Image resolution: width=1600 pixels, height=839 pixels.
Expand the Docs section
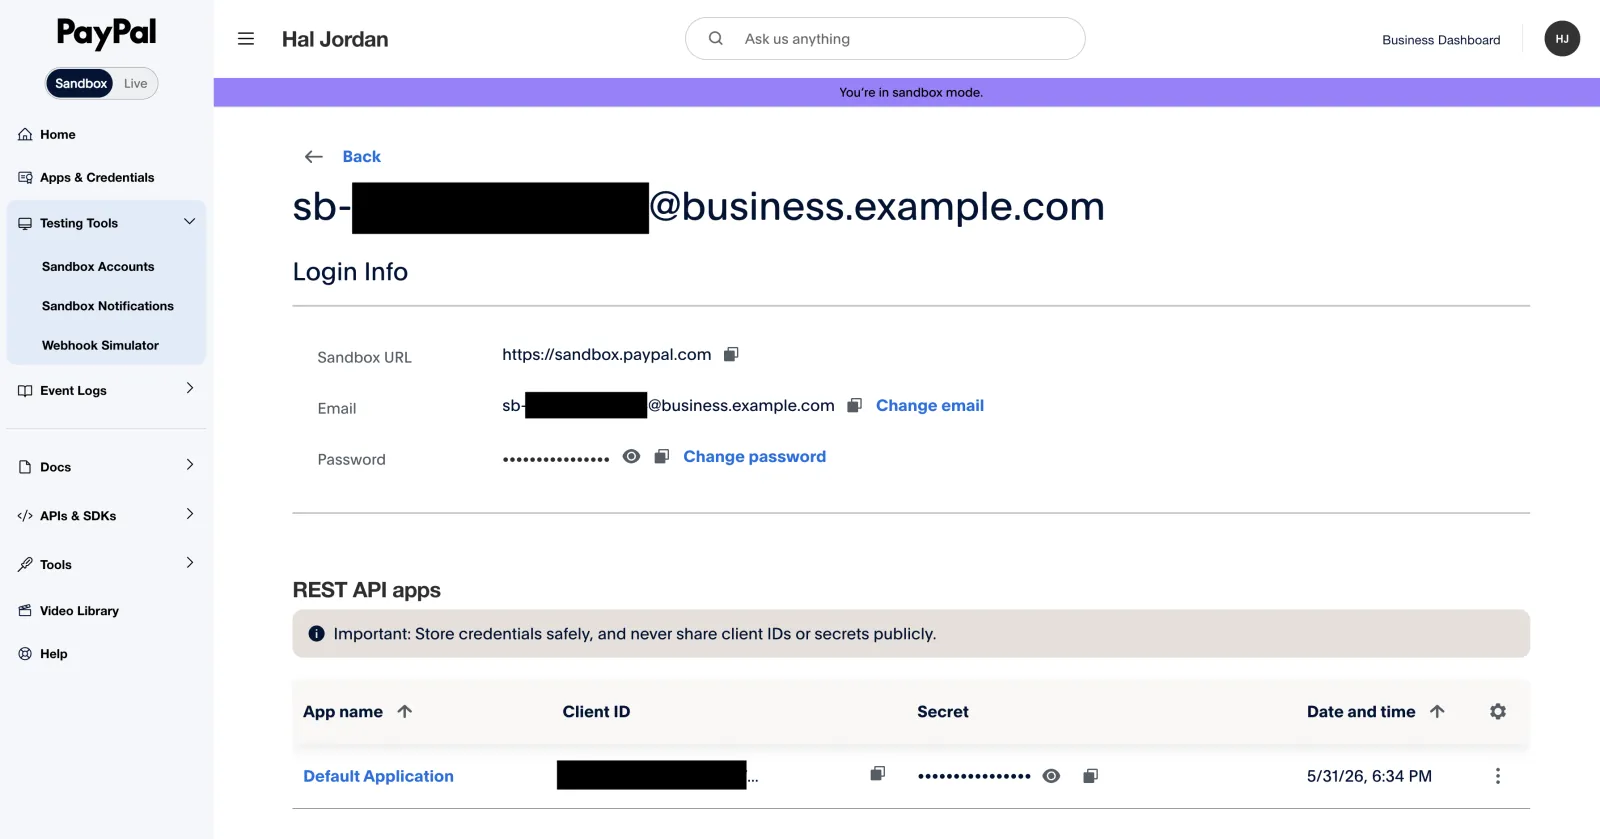189,464
